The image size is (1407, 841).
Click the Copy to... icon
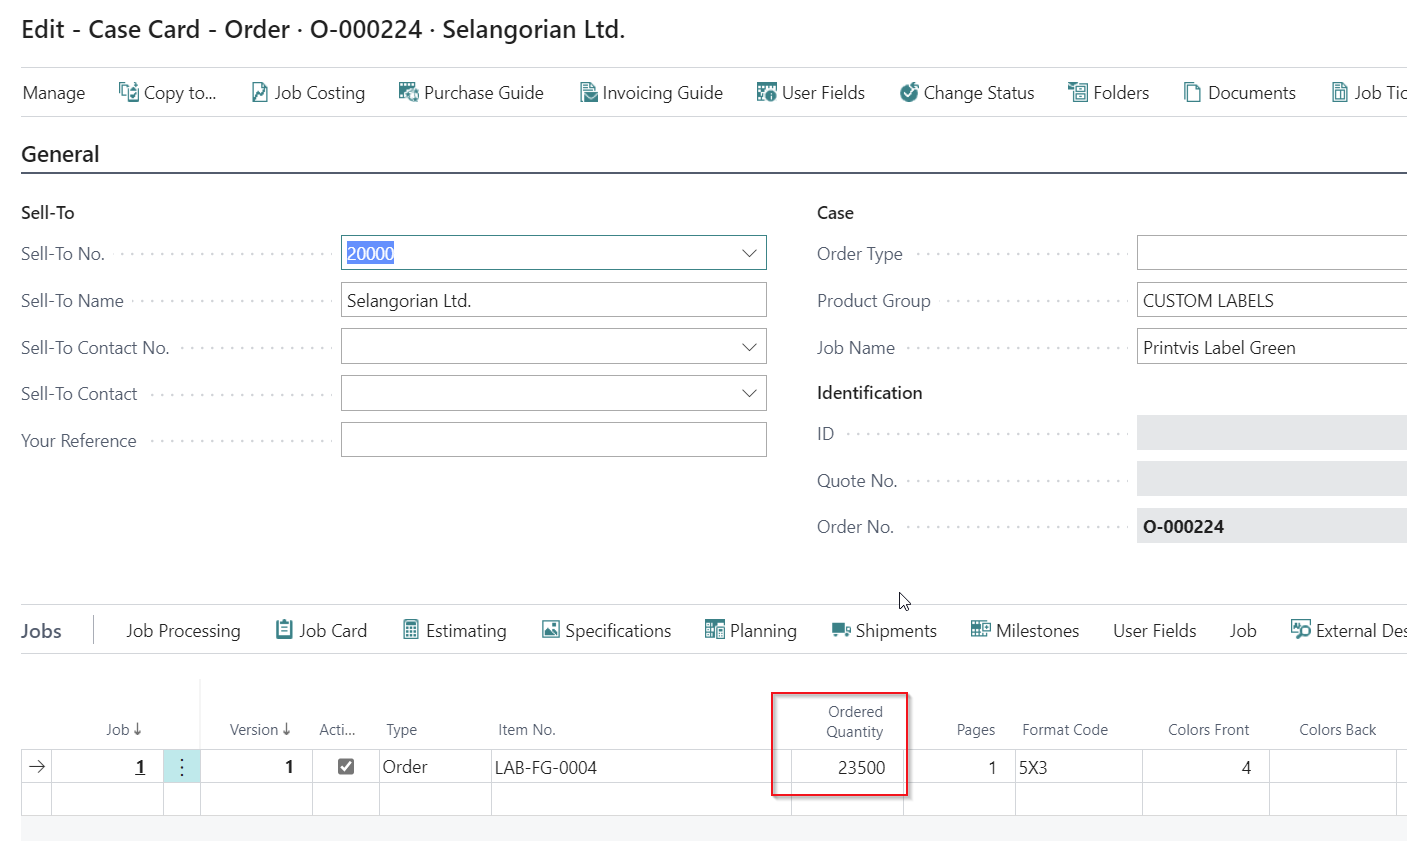129,92
